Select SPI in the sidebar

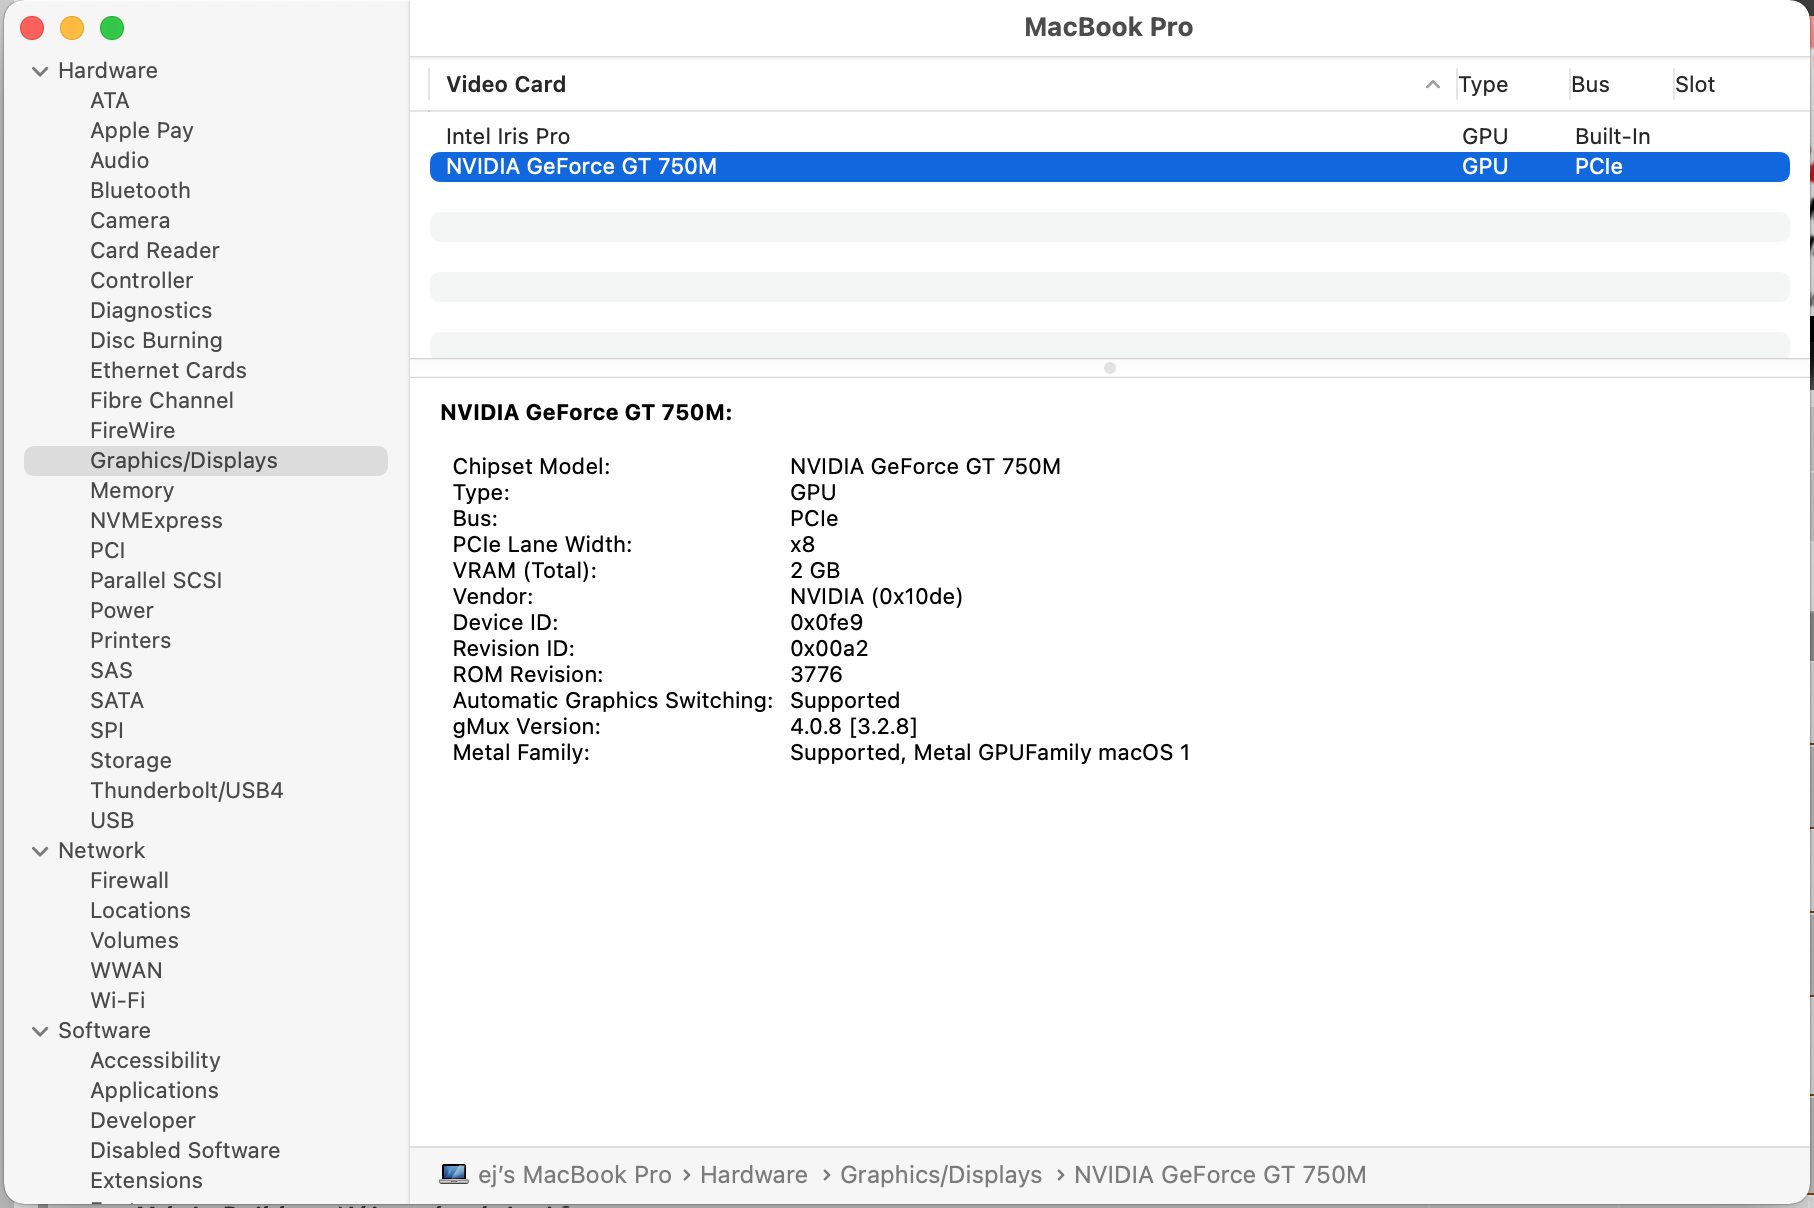[x=107, y=731]
